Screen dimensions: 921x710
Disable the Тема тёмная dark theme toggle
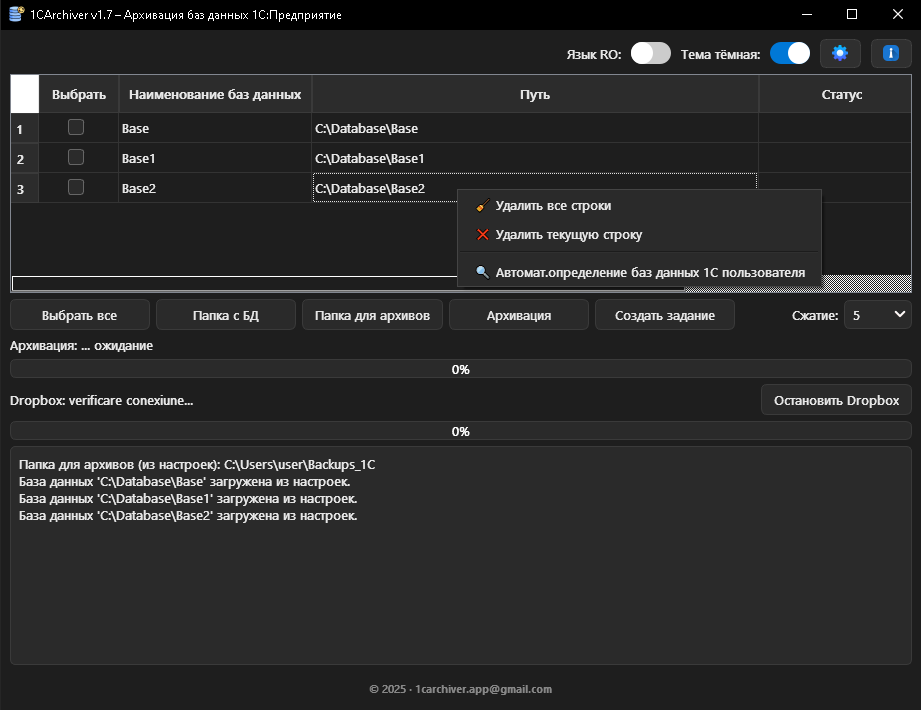coord(790,53)
